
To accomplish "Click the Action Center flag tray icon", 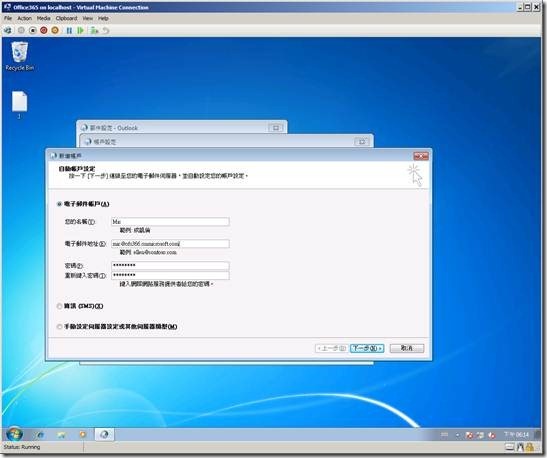I will 470,435.
